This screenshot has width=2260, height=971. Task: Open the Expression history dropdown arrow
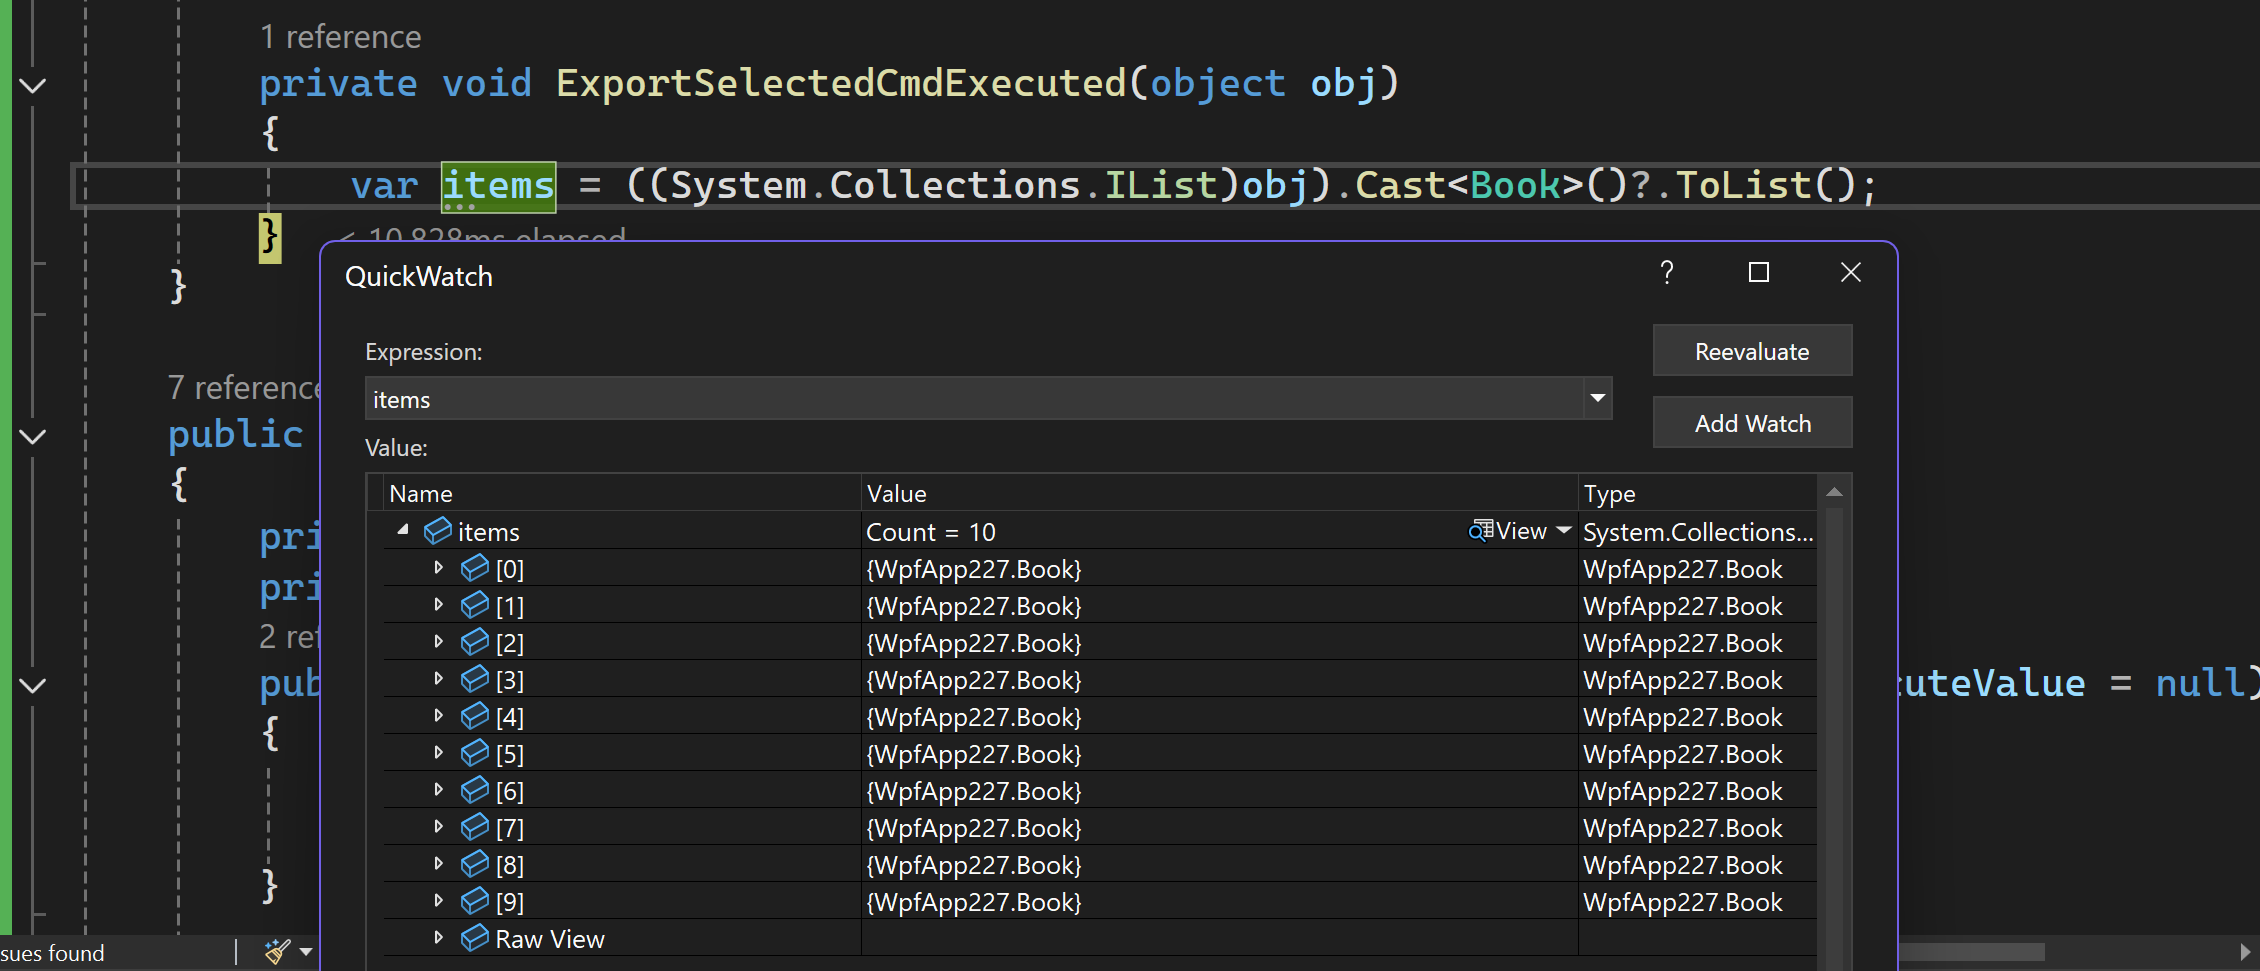[1598, 398]
